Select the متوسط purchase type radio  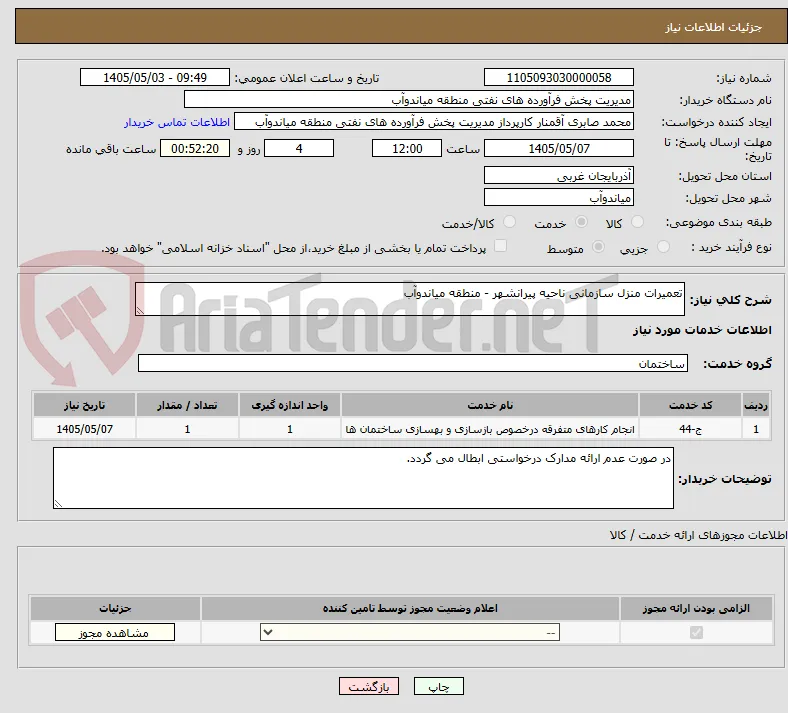tap(598, 247)
